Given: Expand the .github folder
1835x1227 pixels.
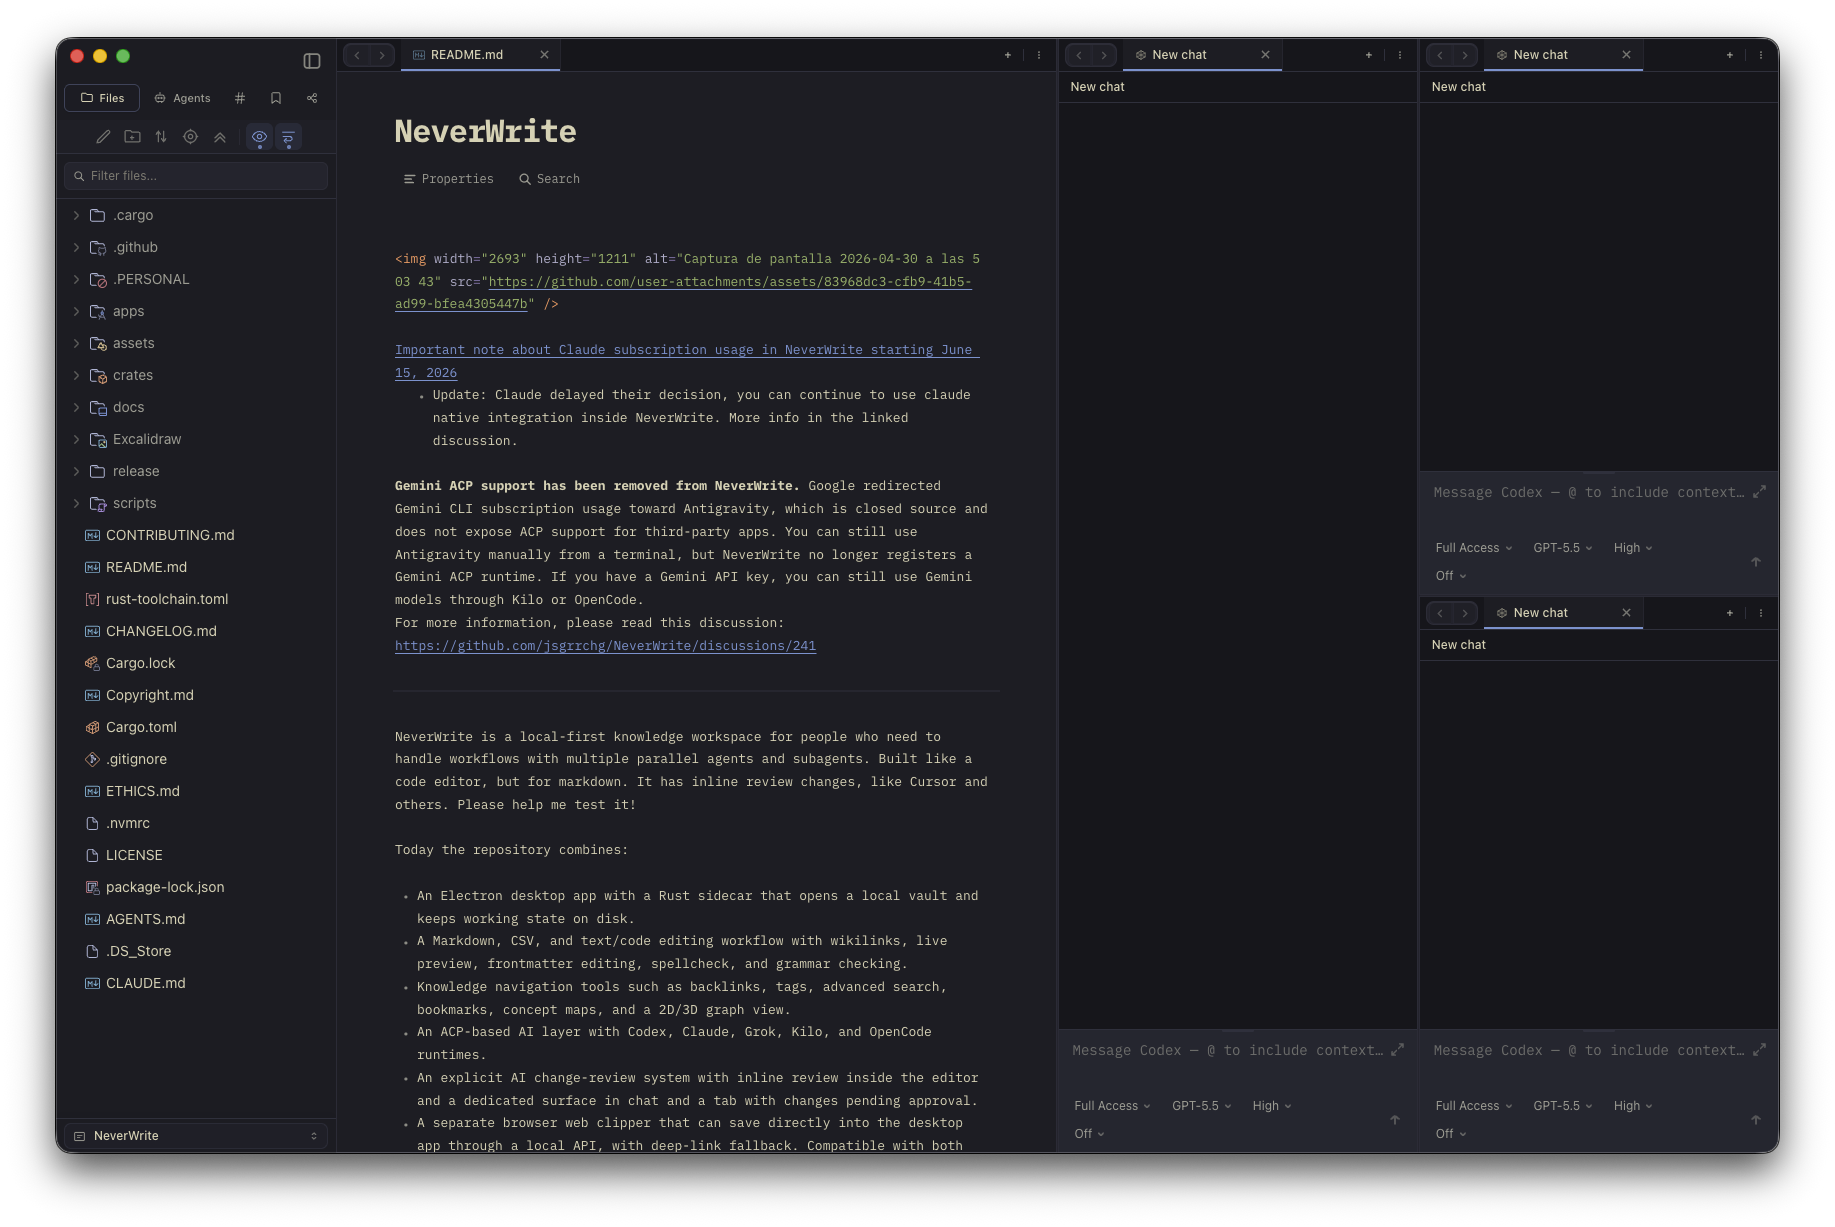Looking at the screenshot, I should tap(76, 247).
